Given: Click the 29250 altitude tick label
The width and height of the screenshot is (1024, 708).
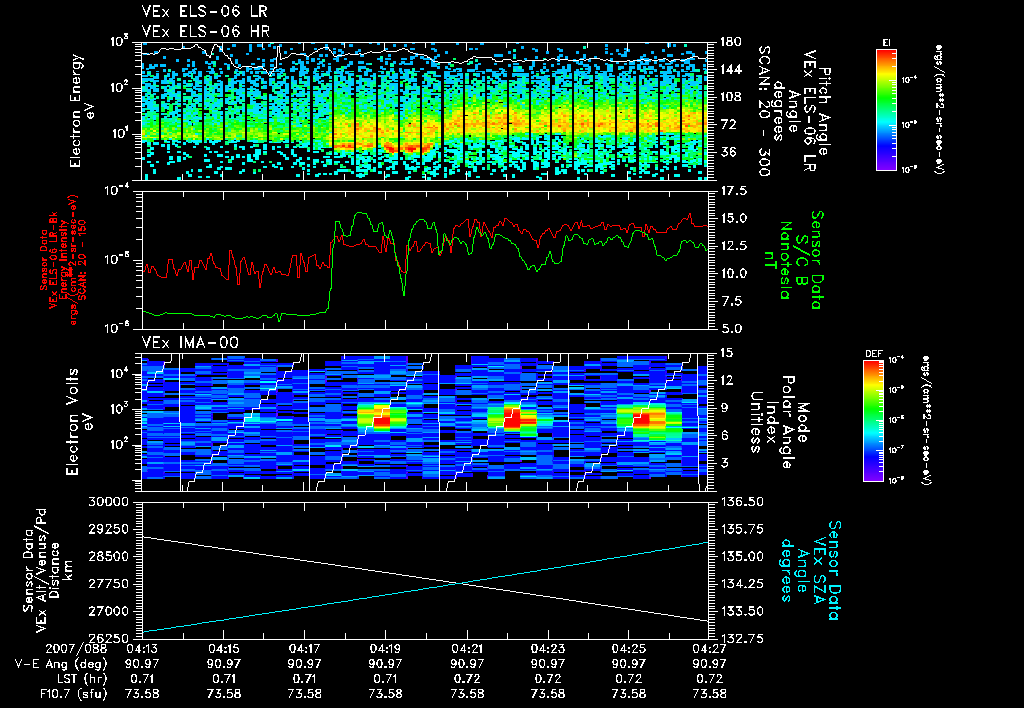Looking at the screenshot, I should pyautogui.click(x=108, y=529).
